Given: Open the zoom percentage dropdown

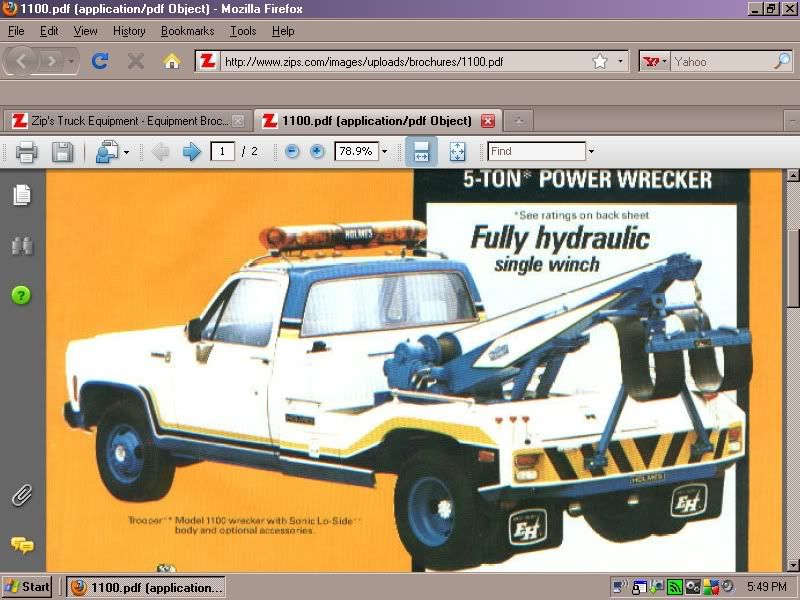Looking at the screenshot, I should (384, 152).
